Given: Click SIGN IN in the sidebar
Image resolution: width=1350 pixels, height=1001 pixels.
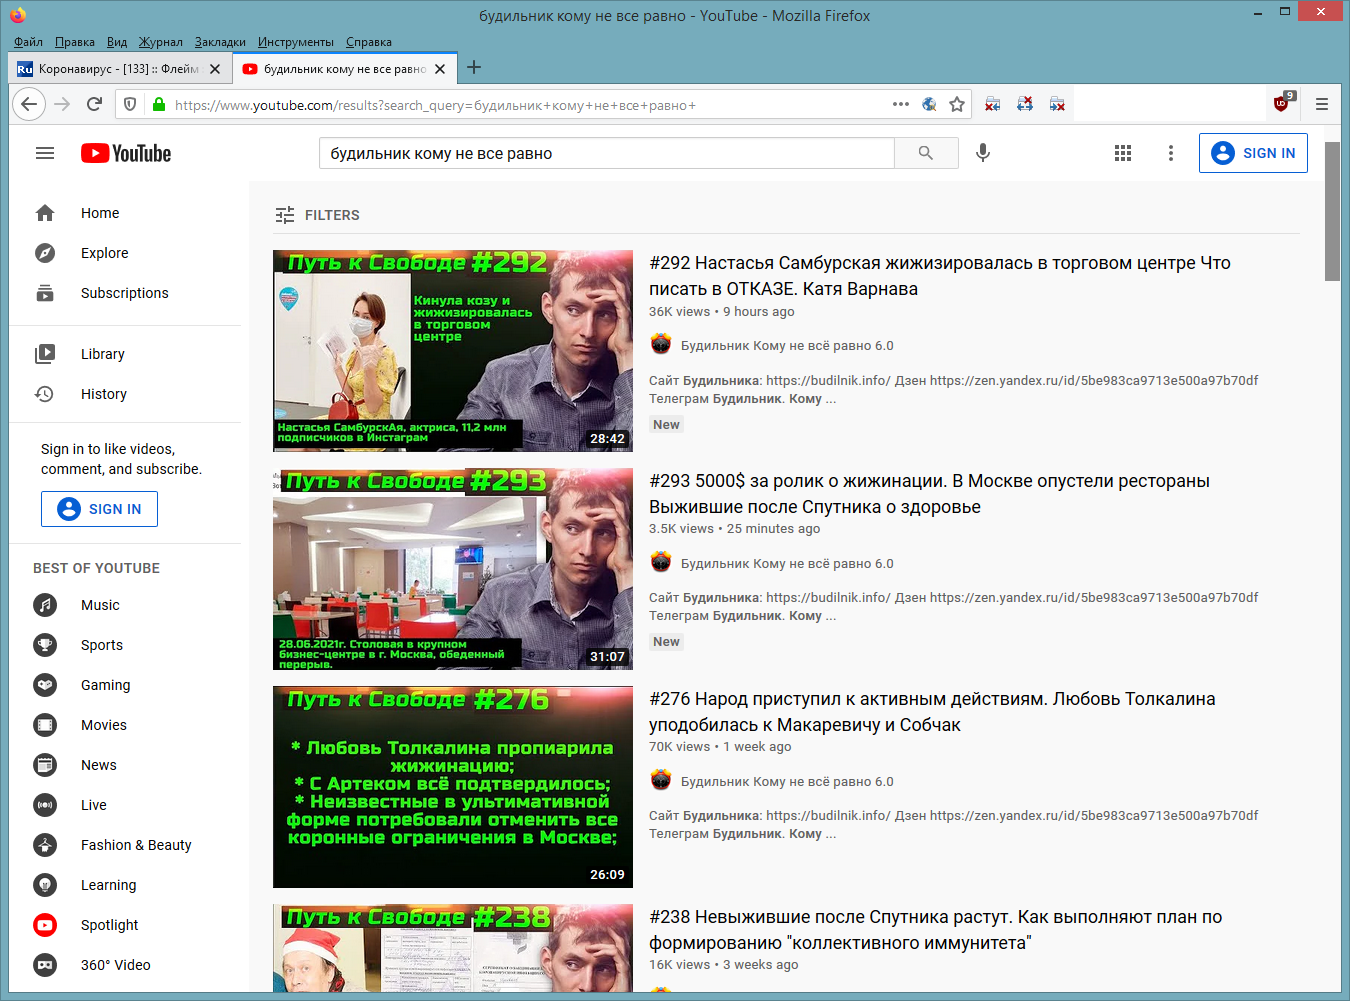Looking at the screenshot, I should point(99,509).
